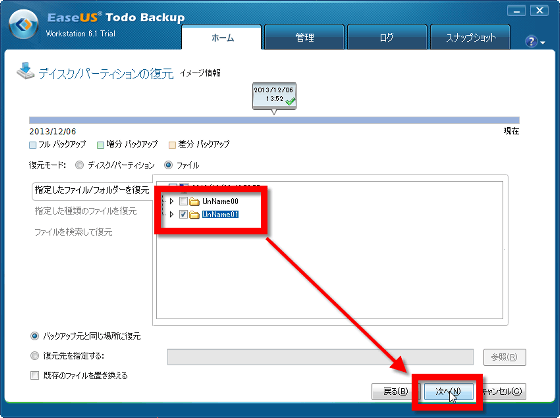Click the blue backup timeline bar
The height and width of the screenshot is (418, 560).
click(x=274, y=120)
